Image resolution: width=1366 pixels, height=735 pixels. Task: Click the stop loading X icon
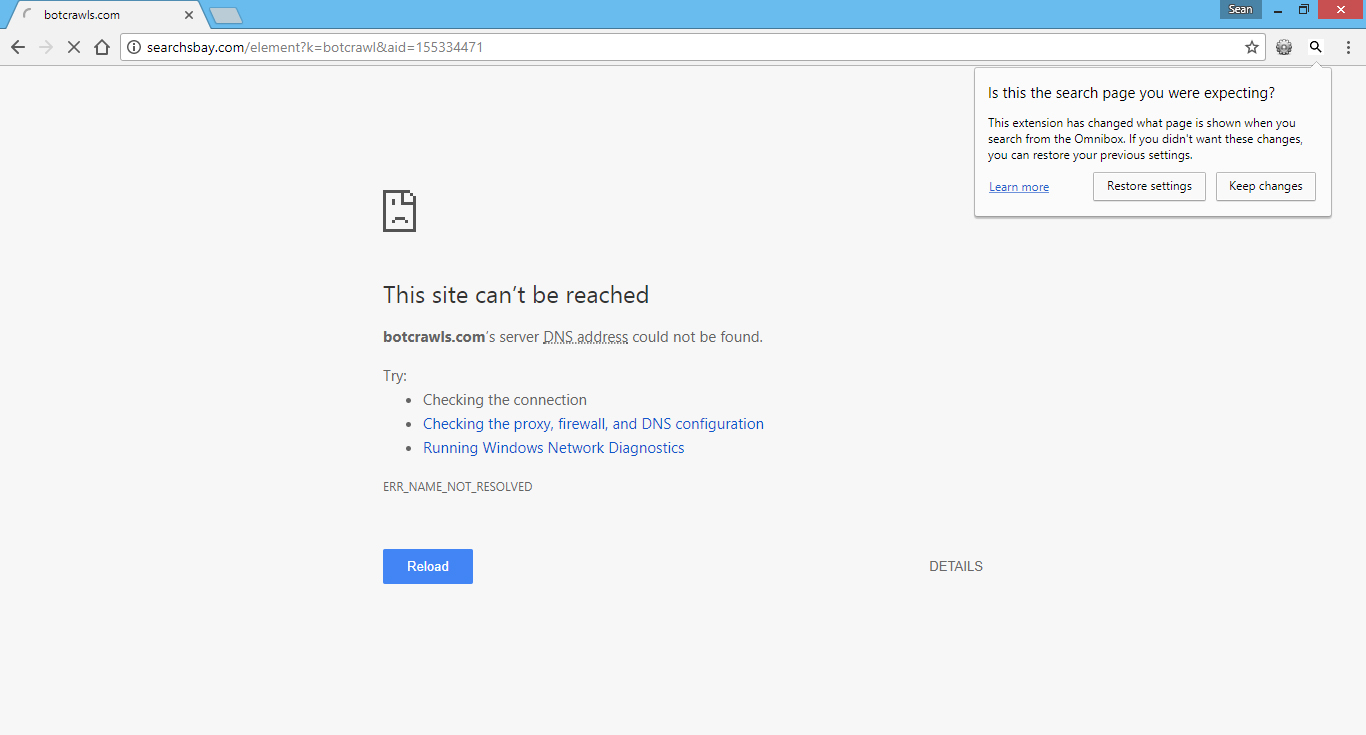click(73, 46)
